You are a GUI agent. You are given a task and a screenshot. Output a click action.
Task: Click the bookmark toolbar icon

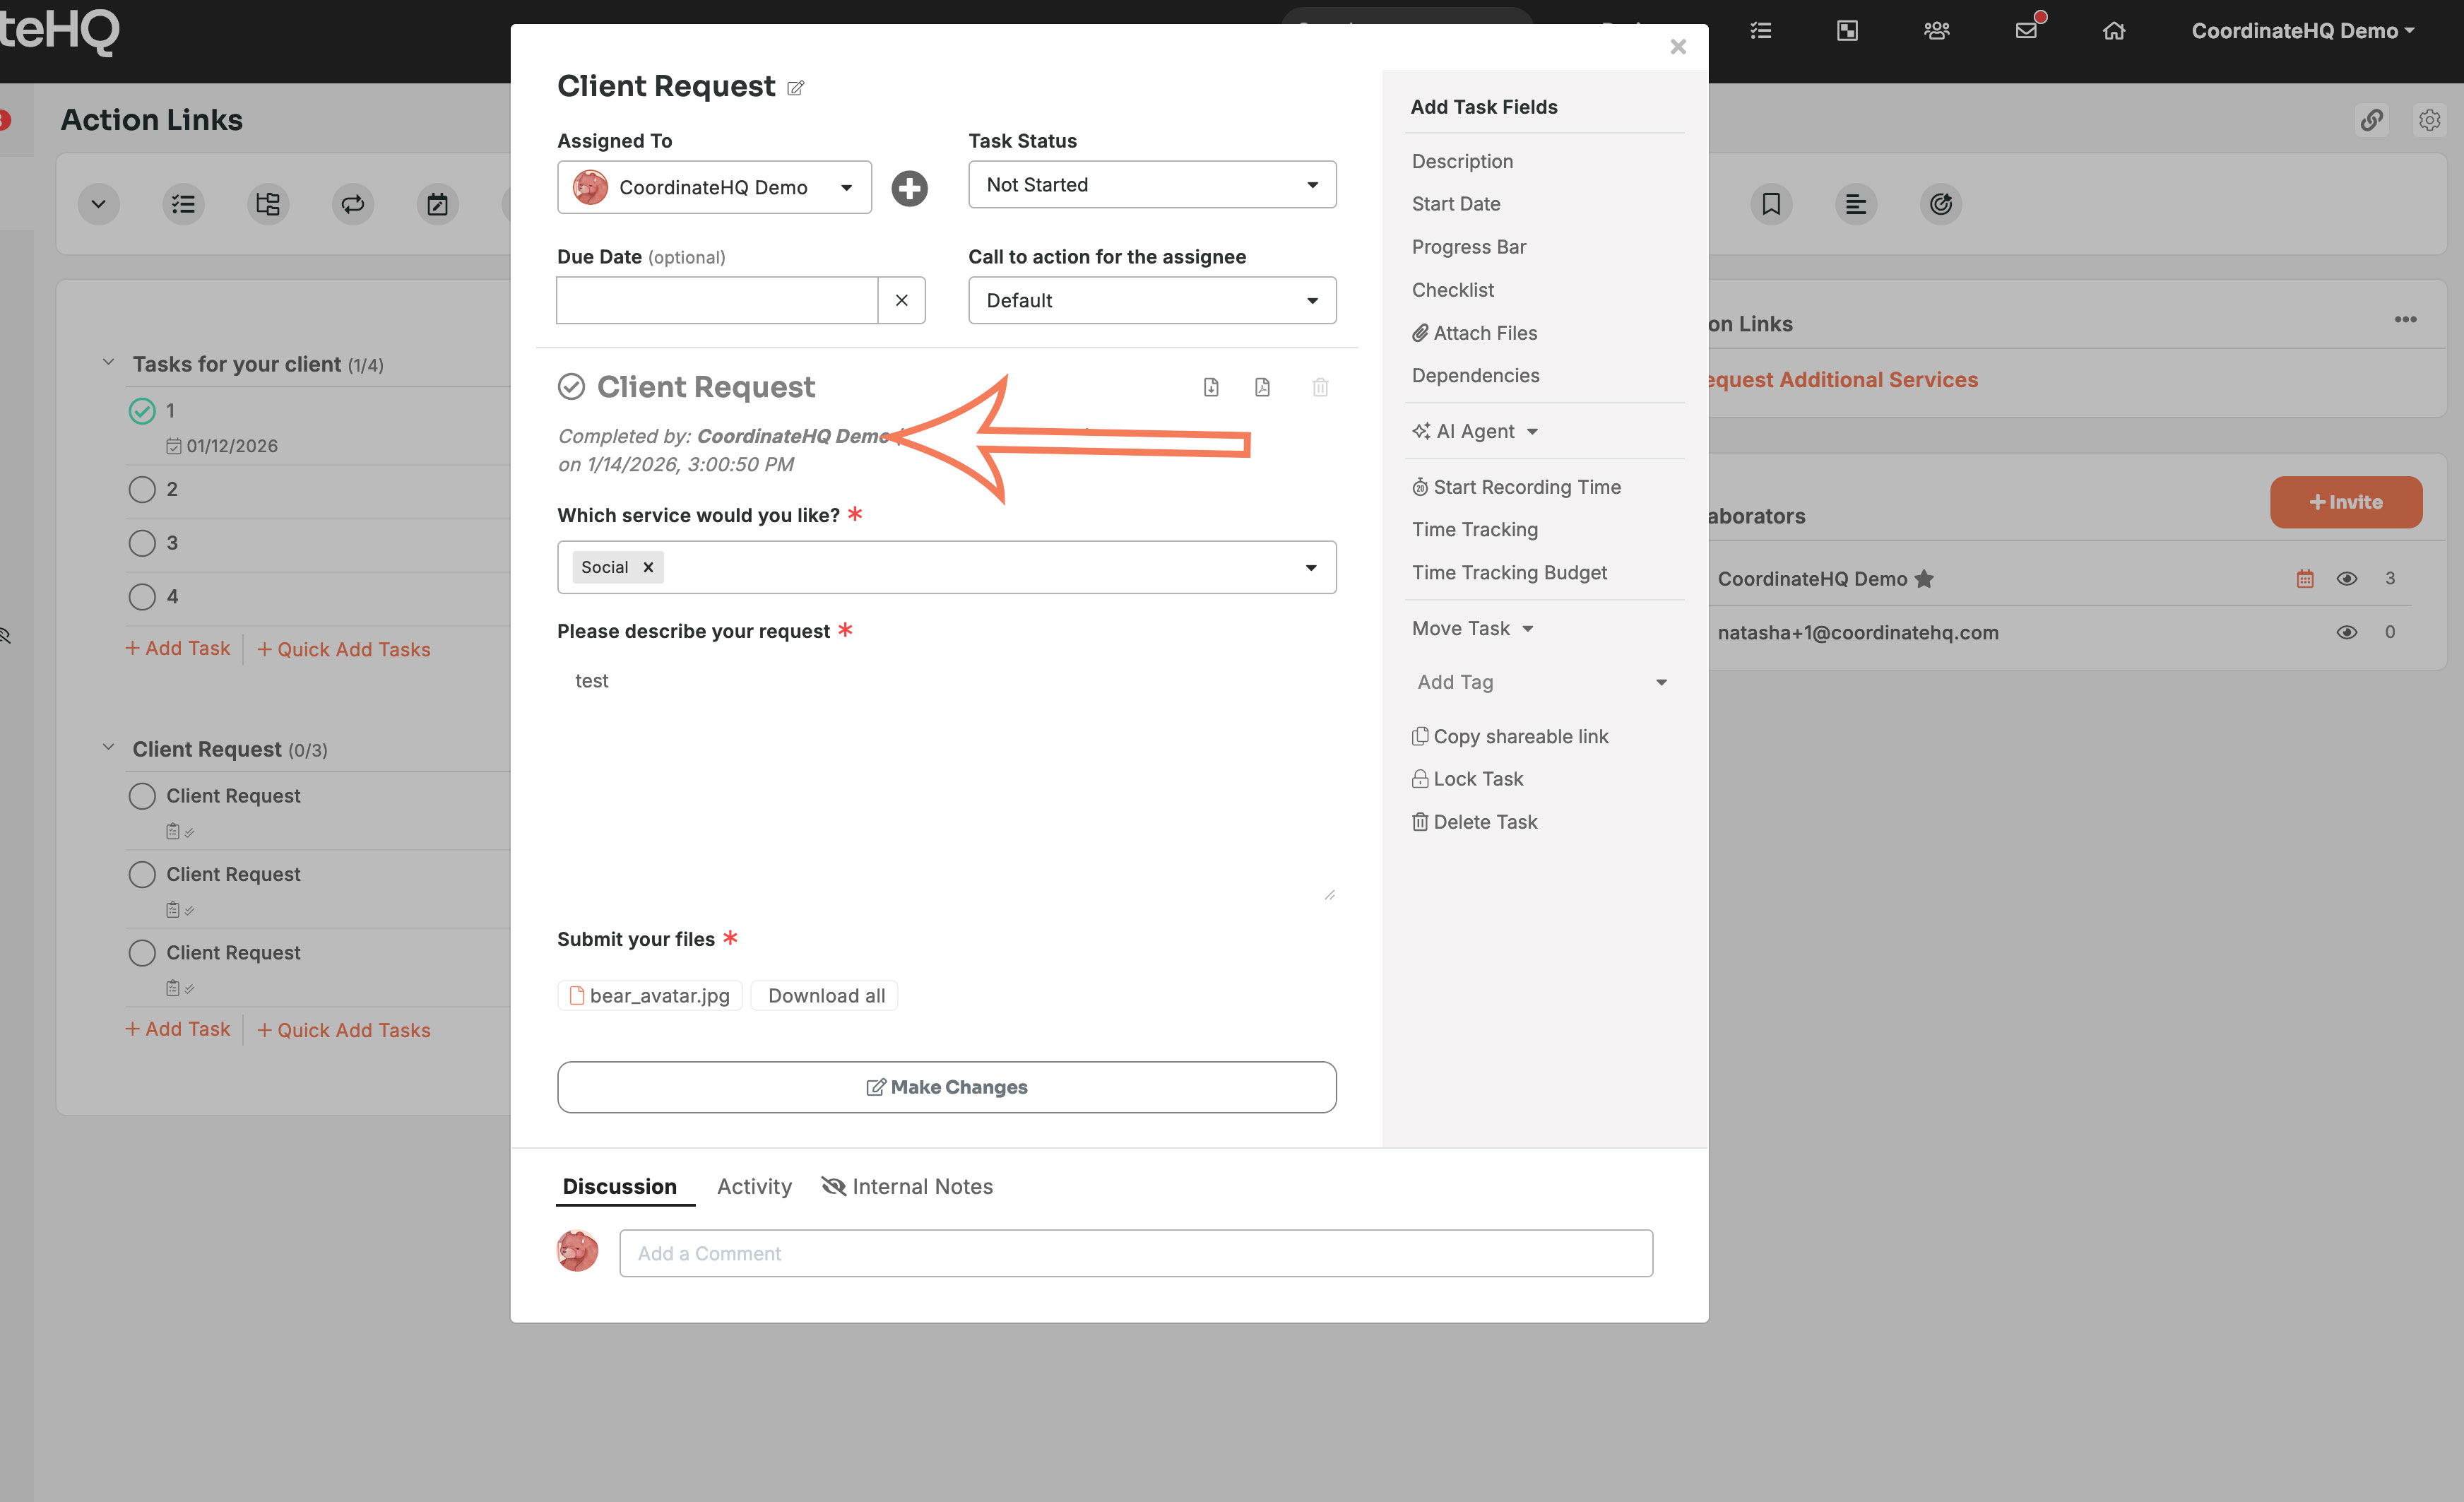[x=1771, y=204]
